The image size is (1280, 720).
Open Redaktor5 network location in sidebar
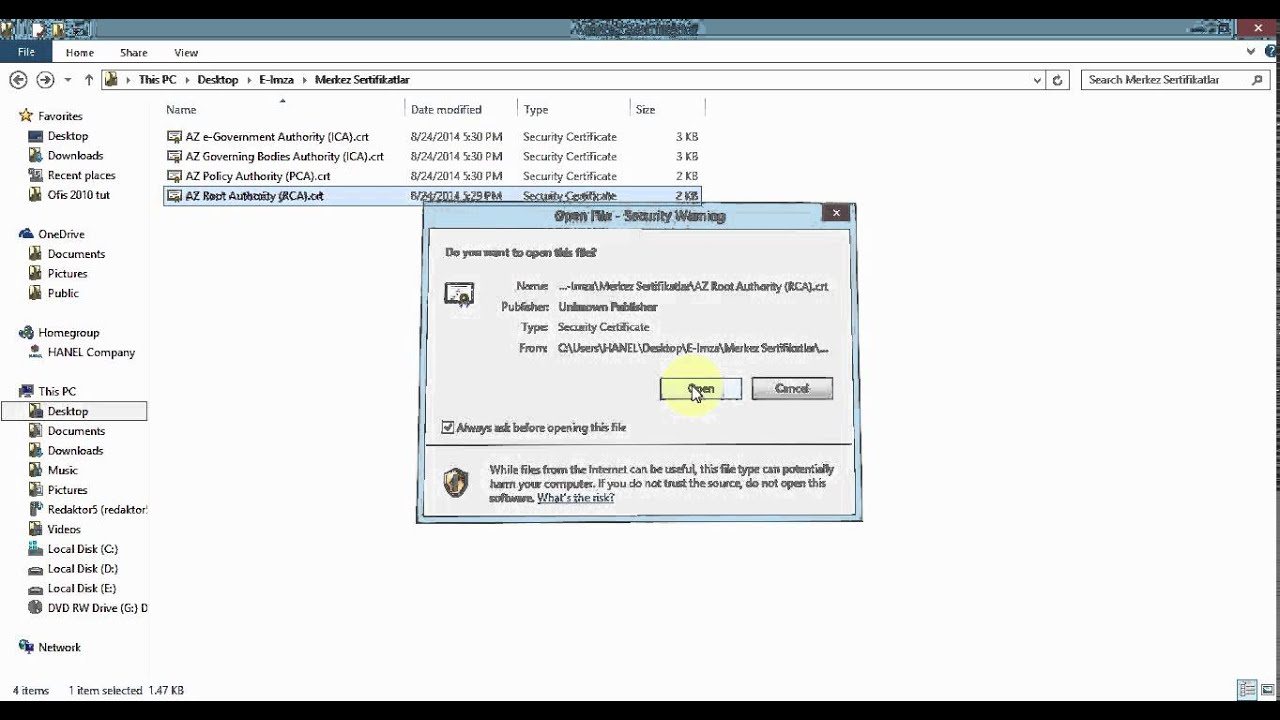pyautogui.click(x=88, y=509)
